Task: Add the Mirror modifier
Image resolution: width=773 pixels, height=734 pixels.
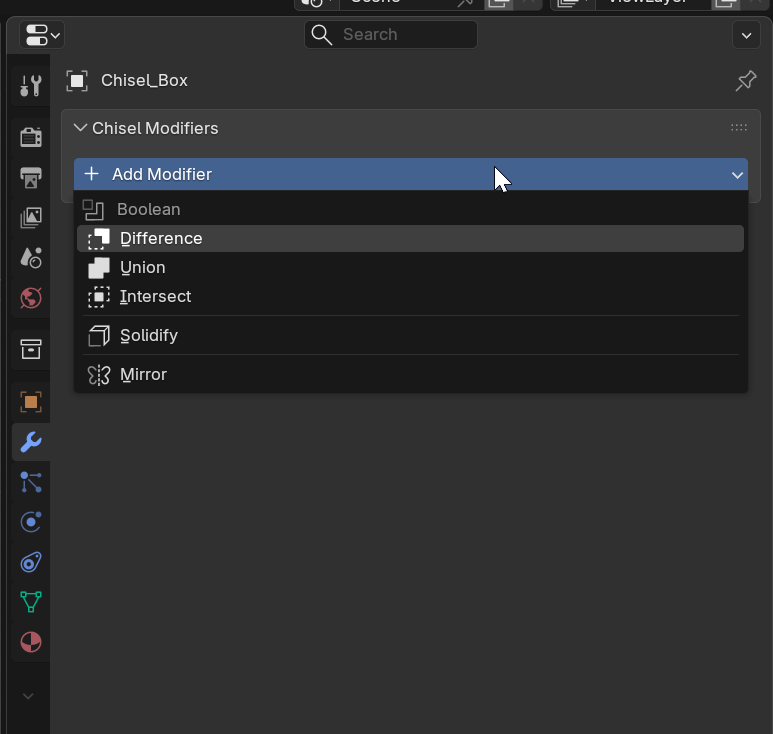Action: [410, 375]
